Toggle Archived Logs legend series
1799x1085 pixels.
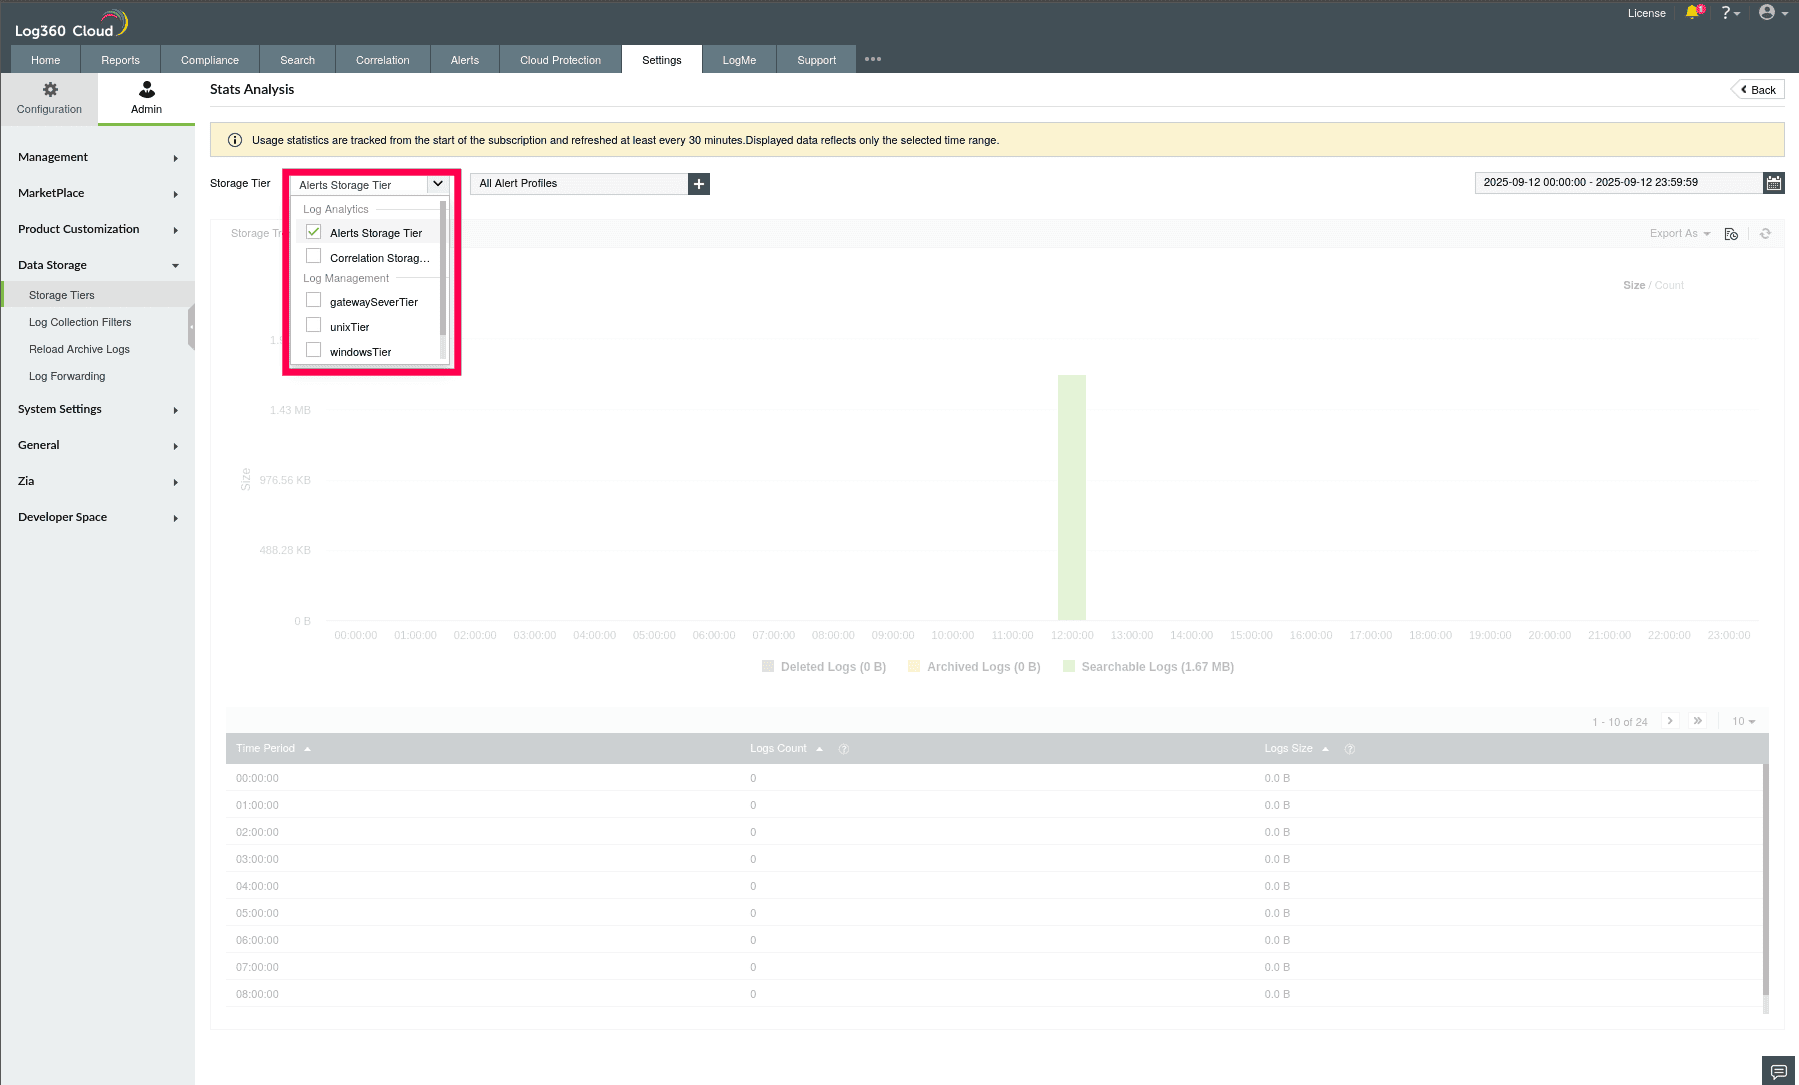pyautogui.click(x=974, y=667)
